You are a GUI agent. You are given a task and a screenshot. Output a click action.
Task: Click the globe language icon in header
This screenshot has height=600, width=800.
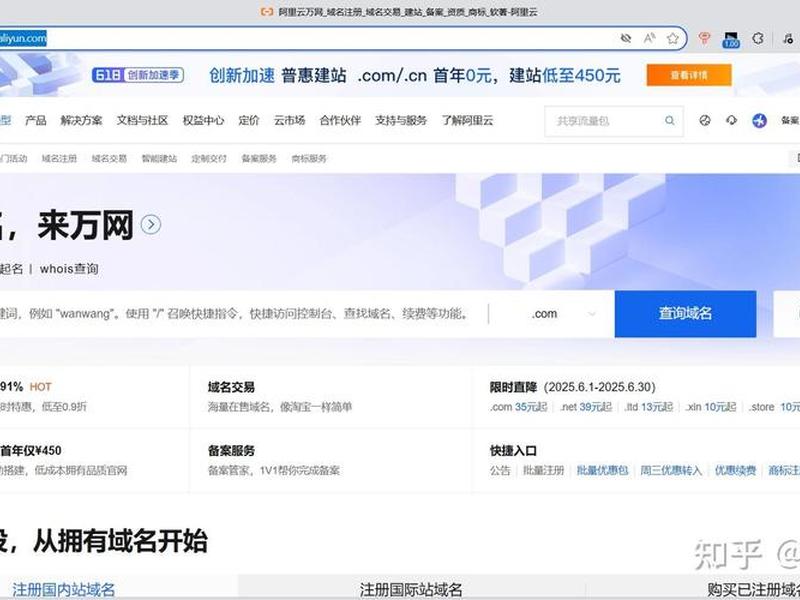705,120
